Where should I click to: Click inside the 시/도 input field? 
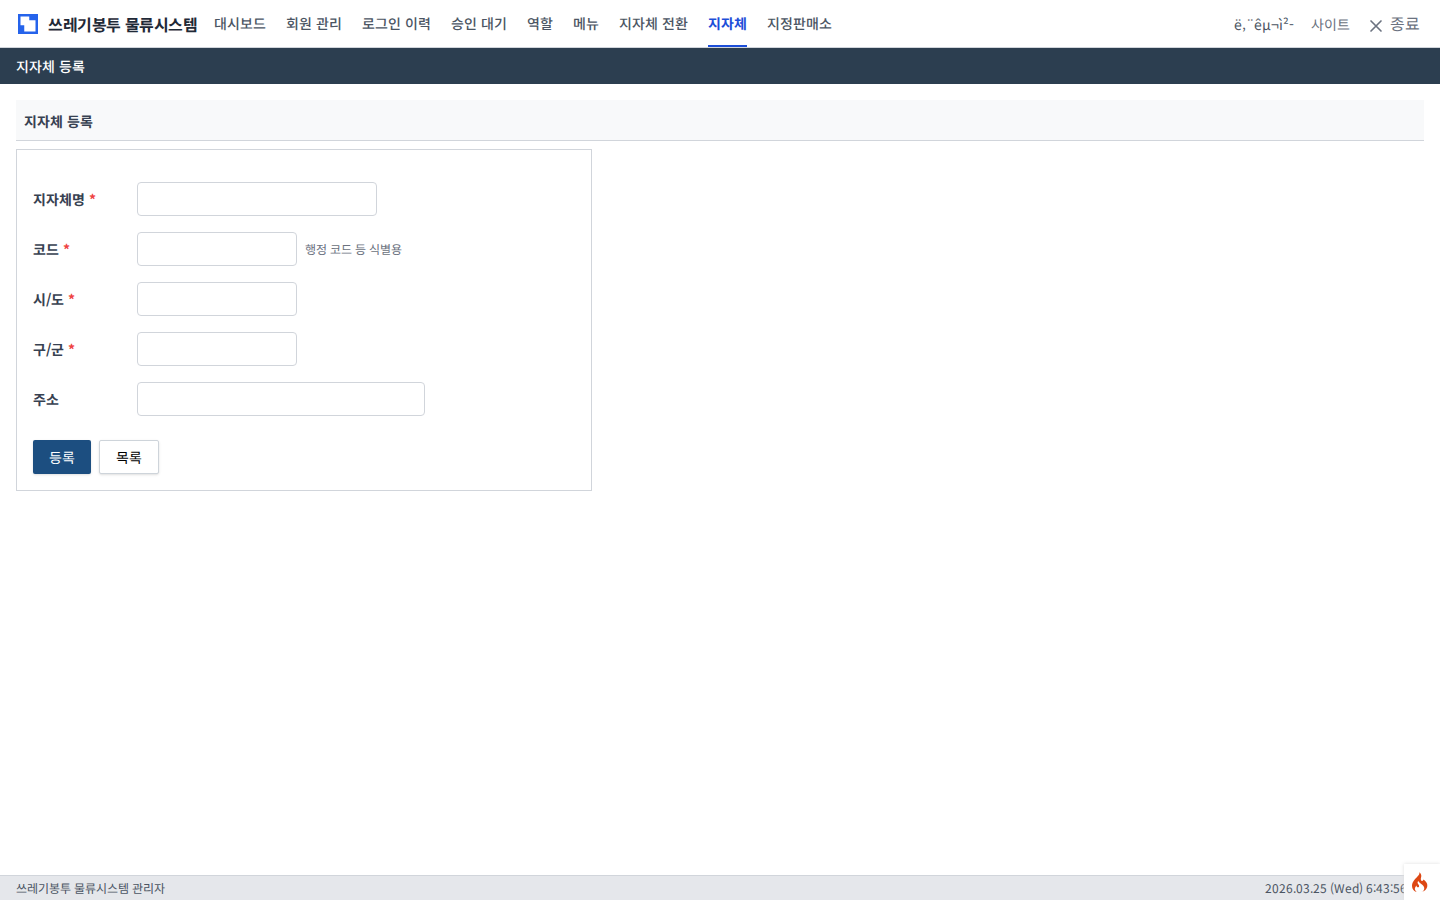pos(216,298)
